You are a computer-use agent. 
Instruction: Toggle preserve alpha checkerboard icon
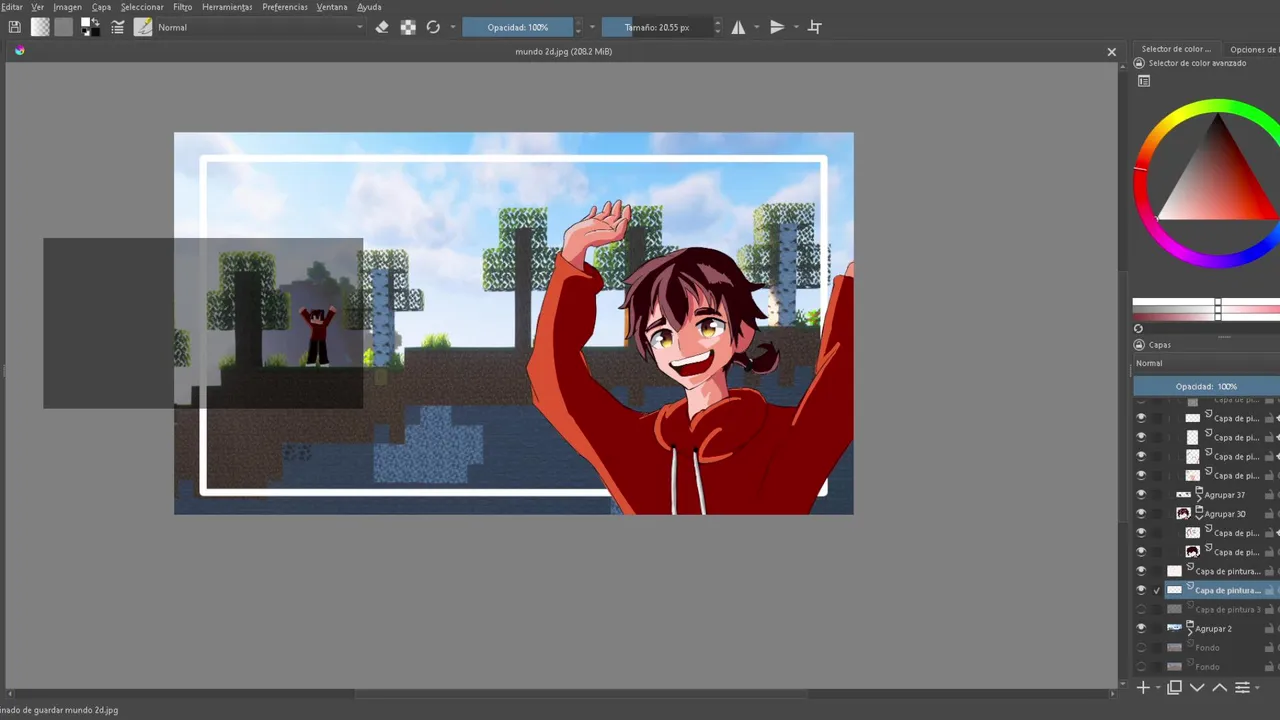coord(408,27)
